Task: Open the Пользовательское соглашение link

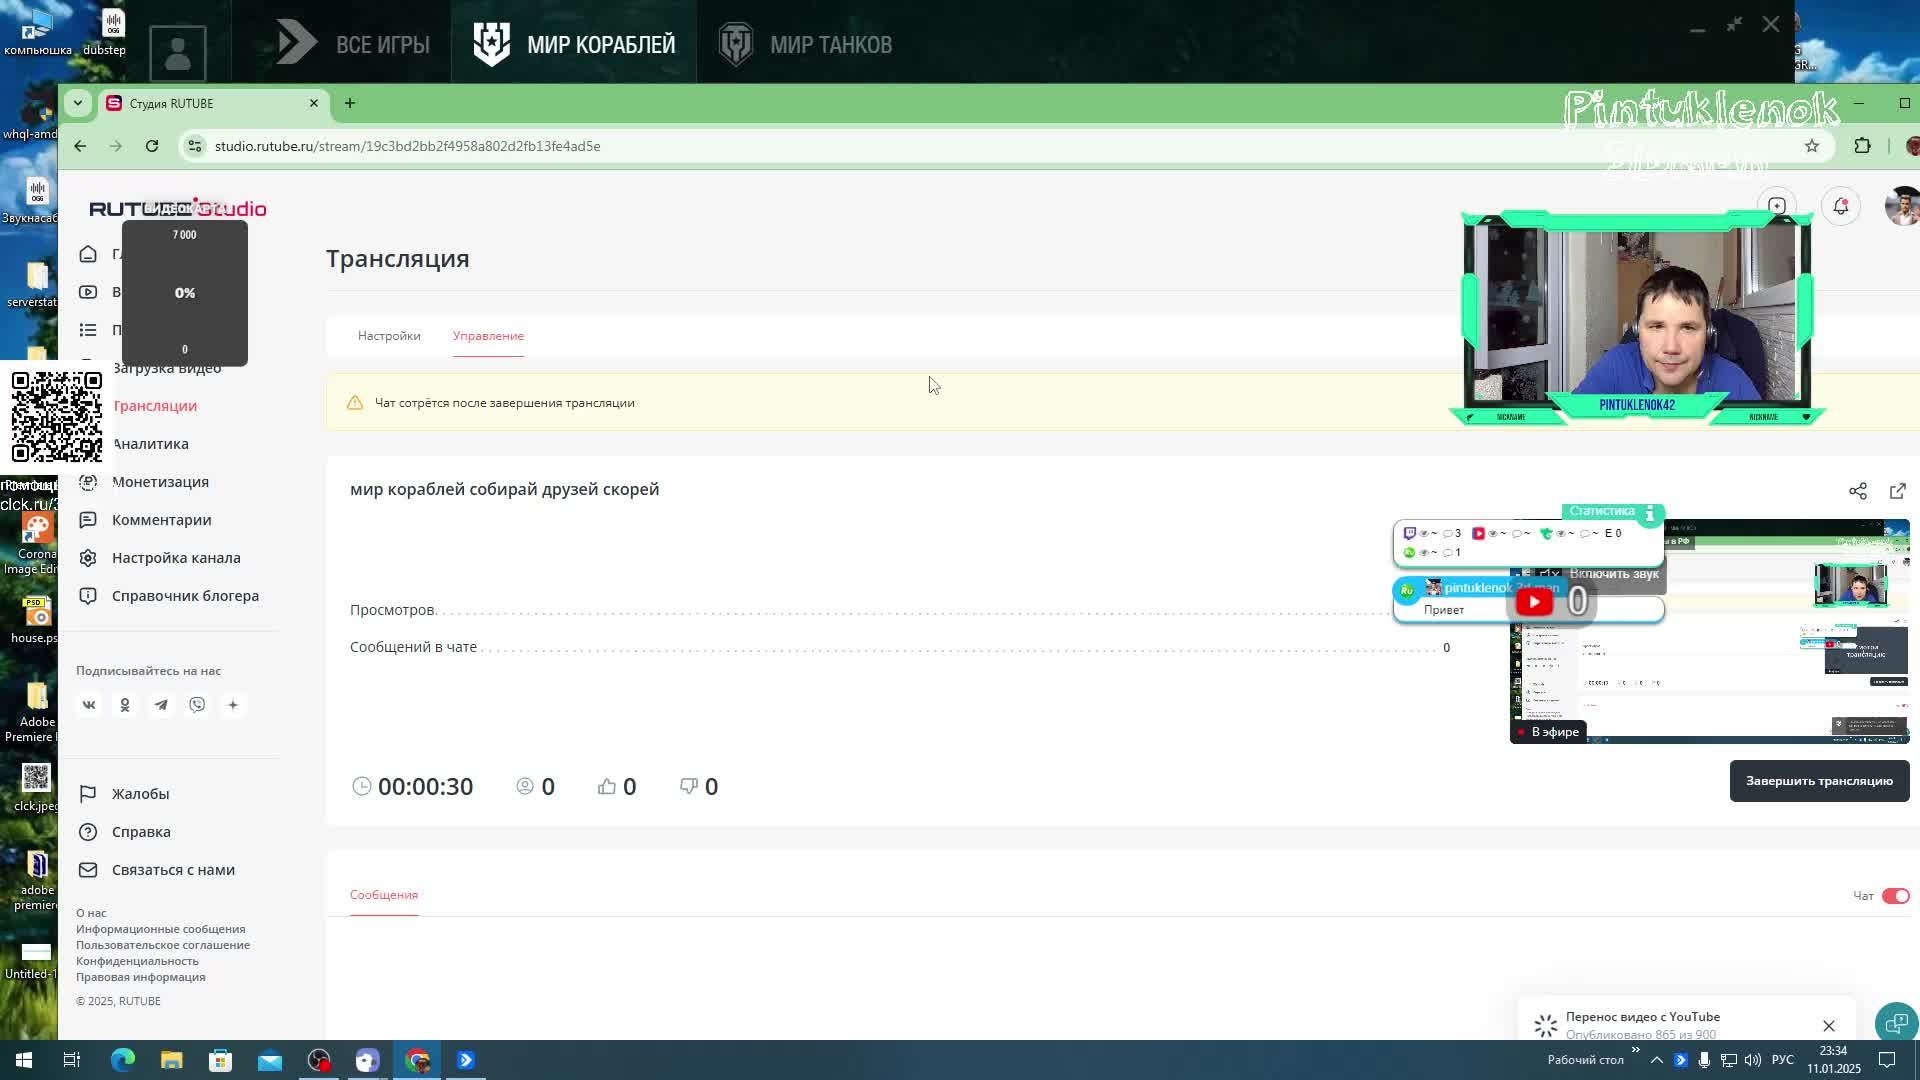Action: 163,945
